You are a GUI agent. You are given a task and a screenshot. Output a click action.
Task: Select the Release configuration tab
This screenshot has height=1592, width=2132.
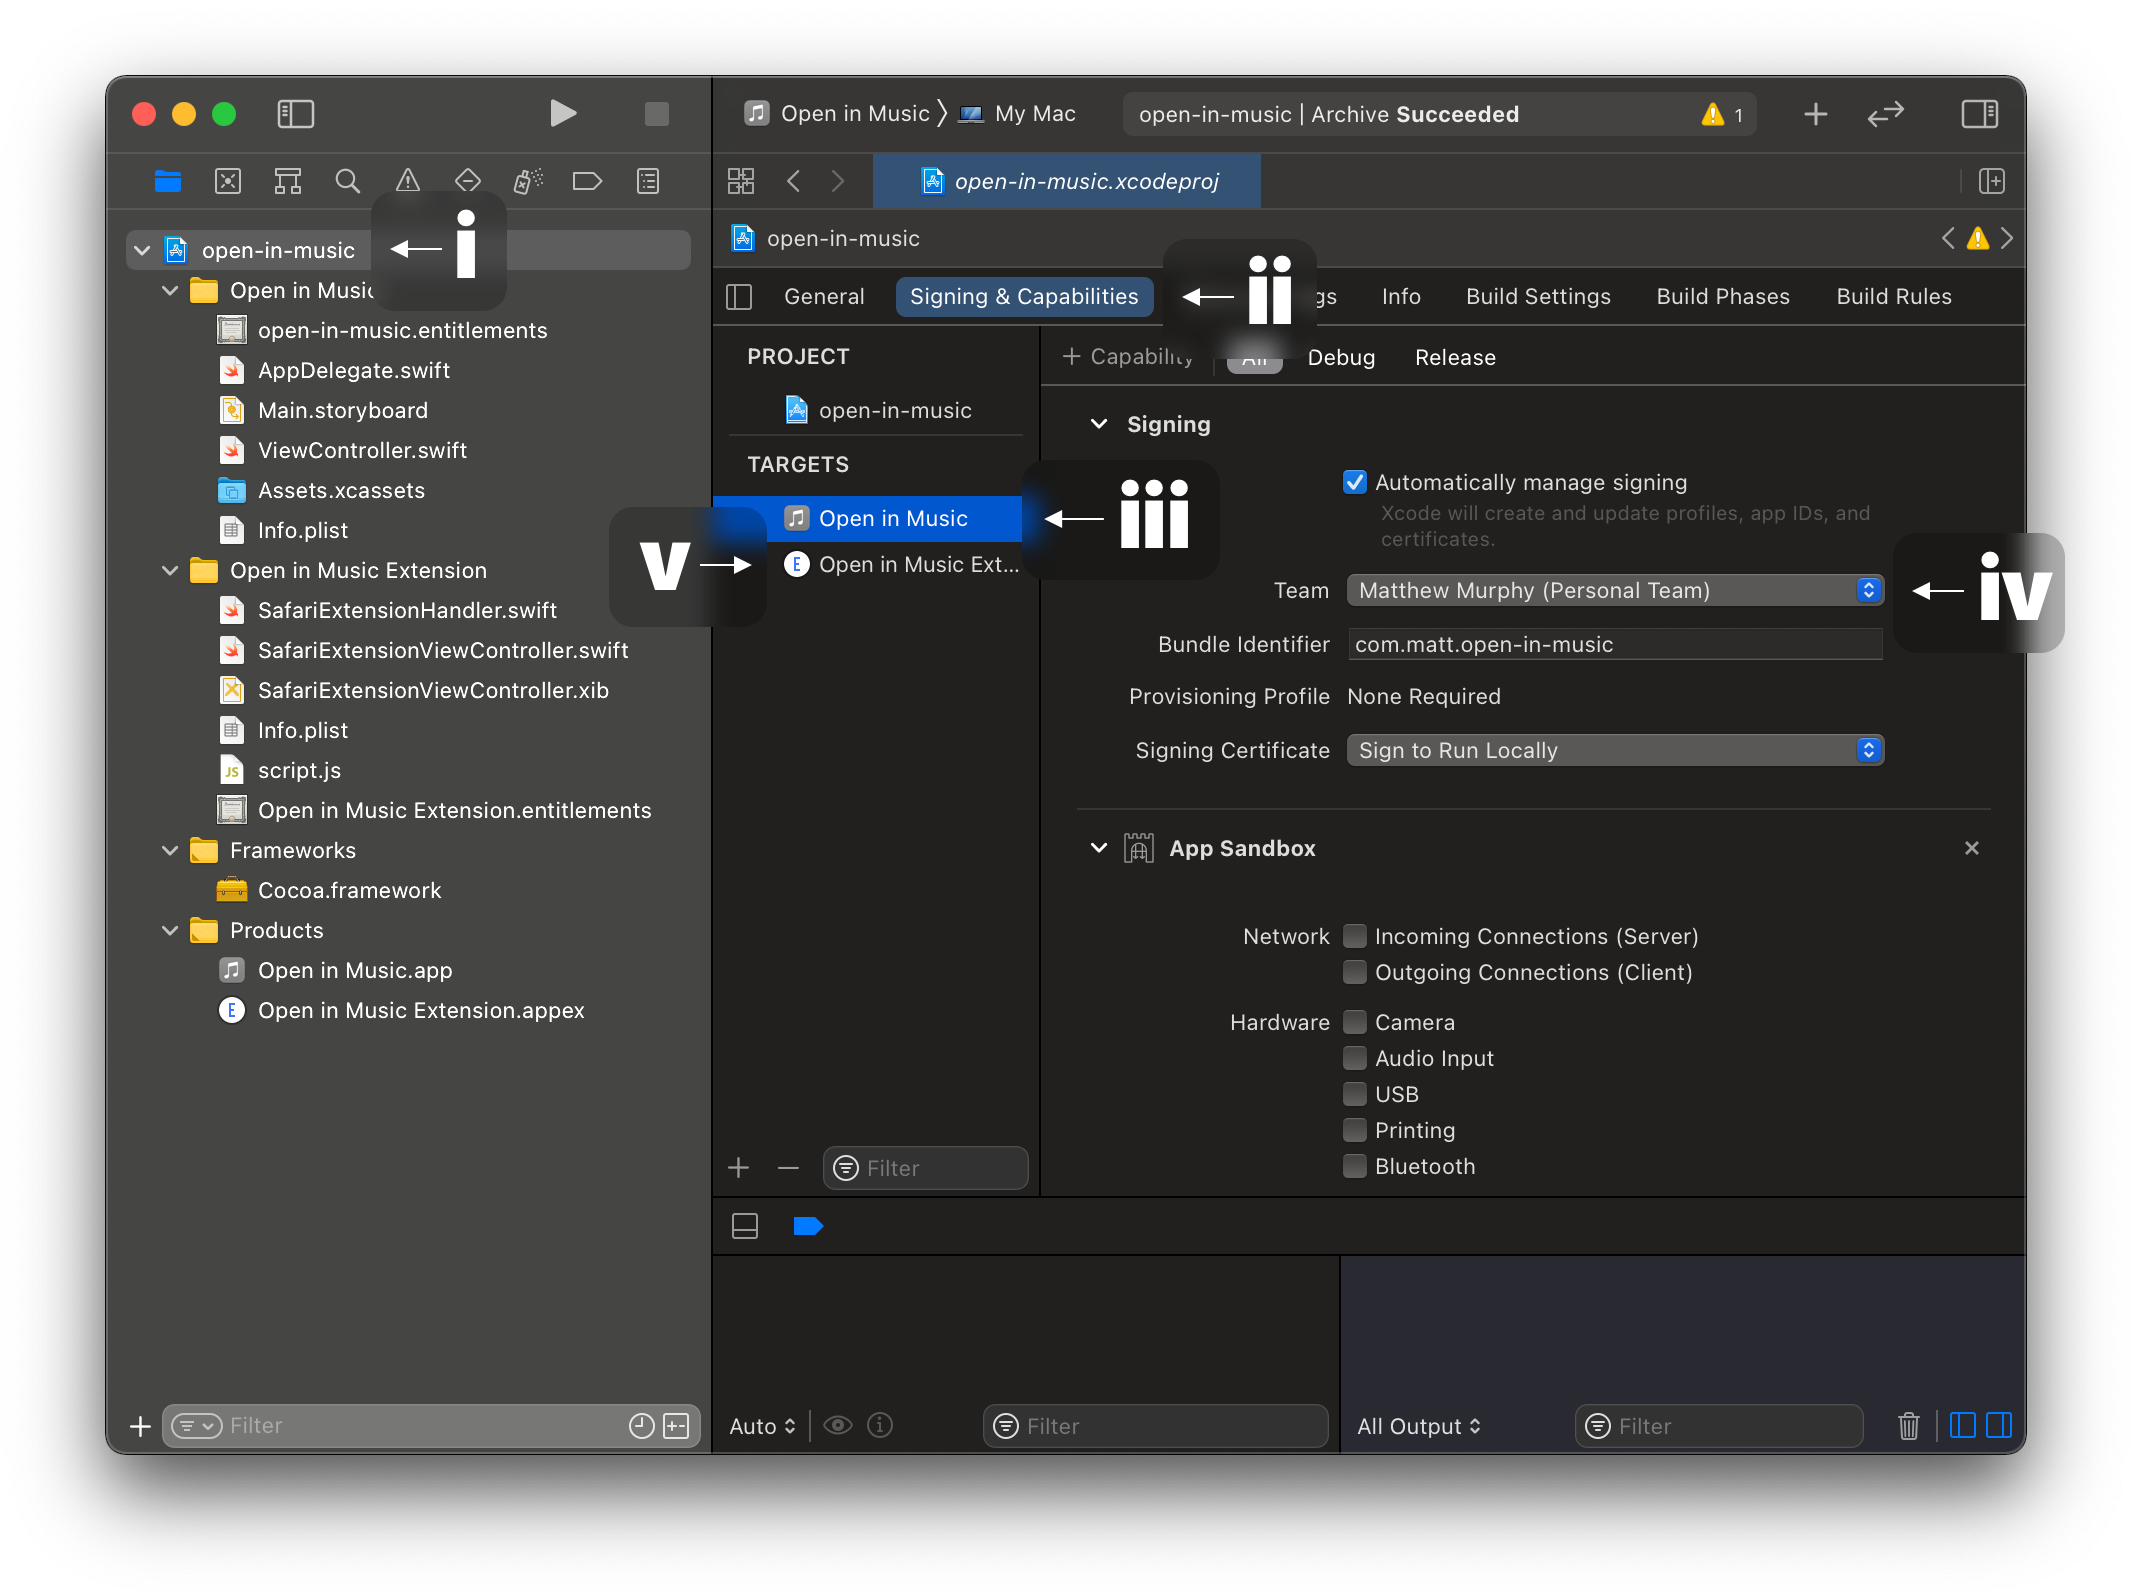[x=1455, y=357]
